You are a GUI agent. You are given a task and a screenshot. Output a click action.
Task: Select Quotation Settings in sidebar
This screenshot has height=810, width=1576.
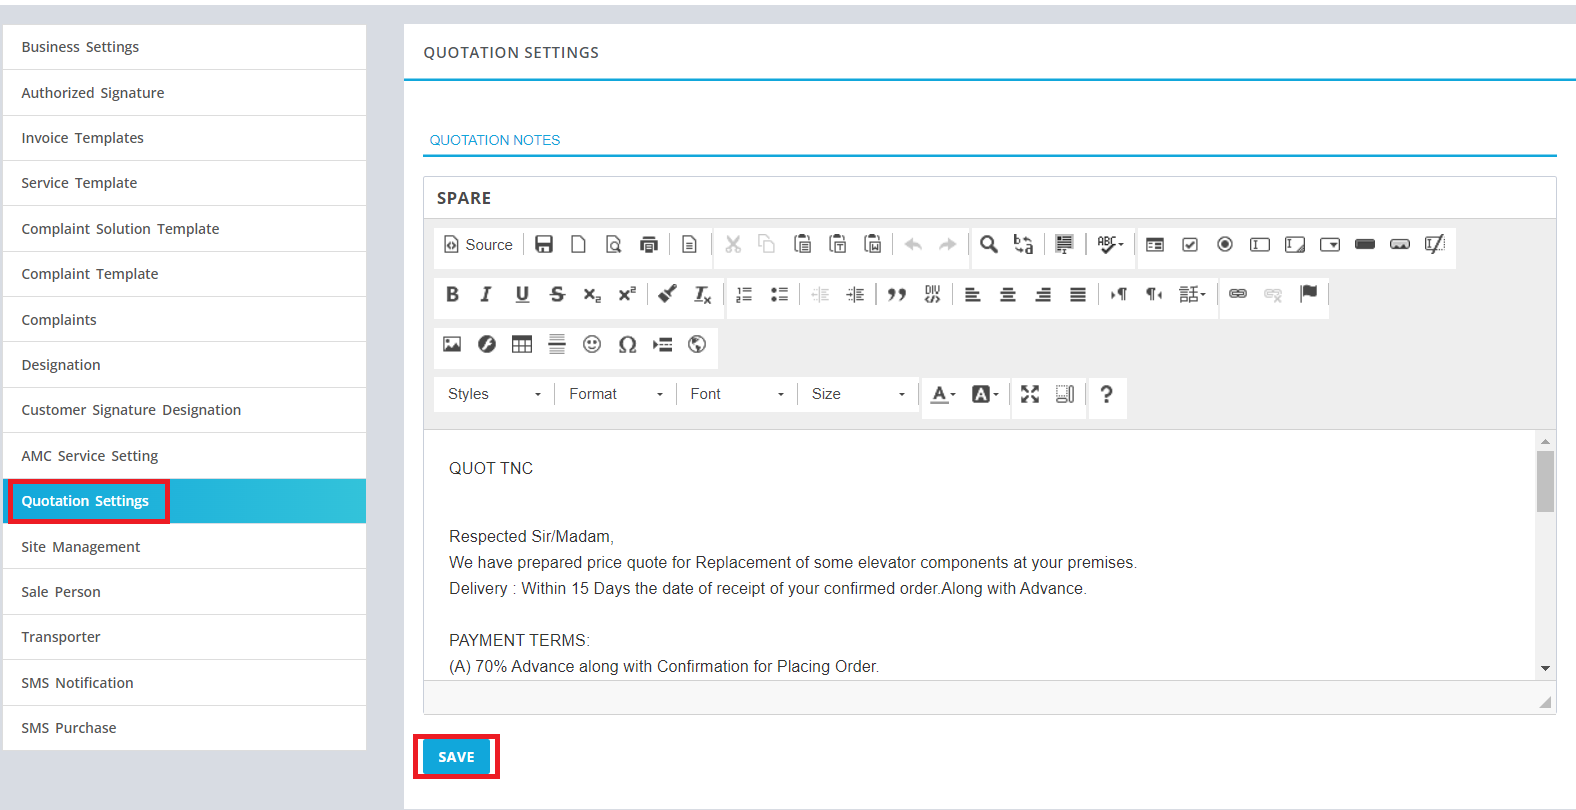click(x=184, y=501)
